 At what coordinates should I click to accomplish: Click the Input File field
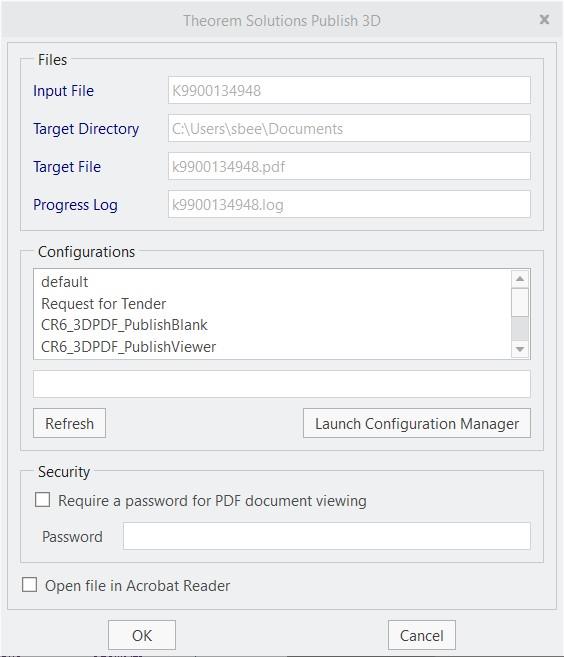(349, 90)
